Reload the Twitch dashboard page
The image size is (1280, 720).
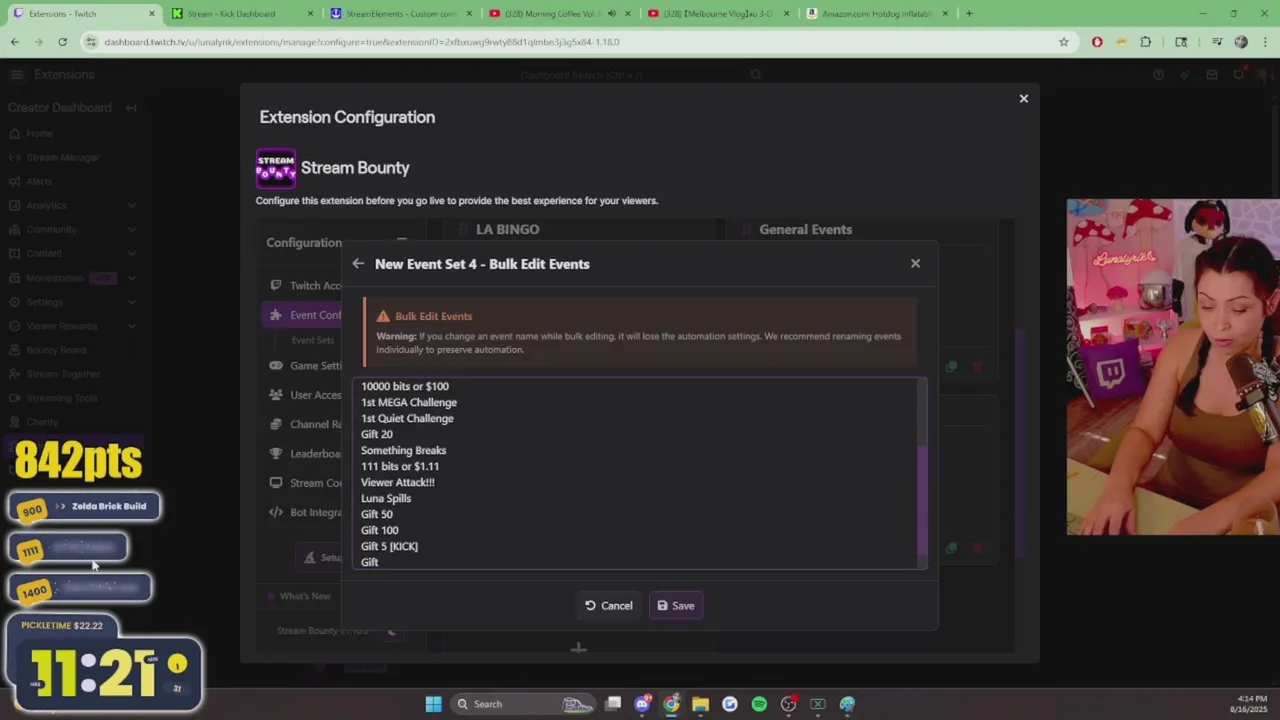click(x=62, y=42)
